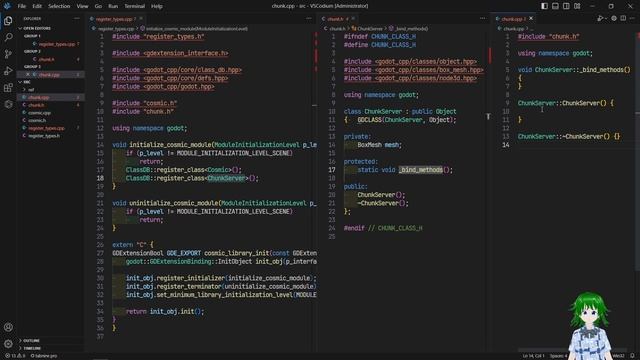
Task: Open the Extensions view
Action: point(8,87)
